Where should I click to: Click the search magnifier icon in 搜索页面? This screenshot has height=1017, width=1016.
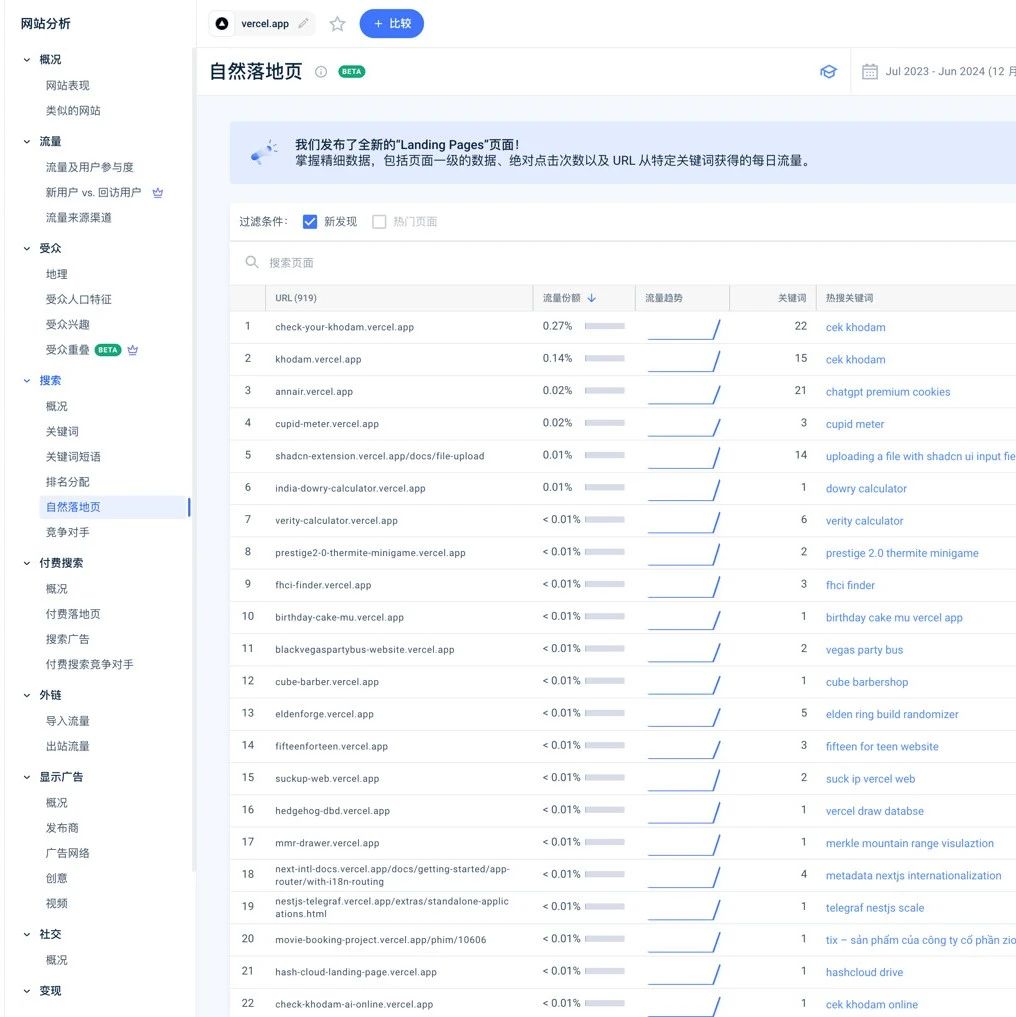click(x=252, y=262)
